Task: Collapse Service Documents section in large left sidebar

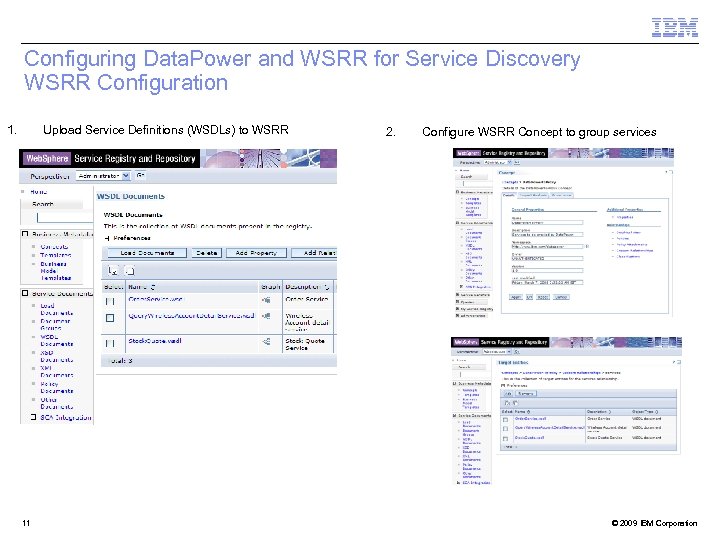Action: 25,293
